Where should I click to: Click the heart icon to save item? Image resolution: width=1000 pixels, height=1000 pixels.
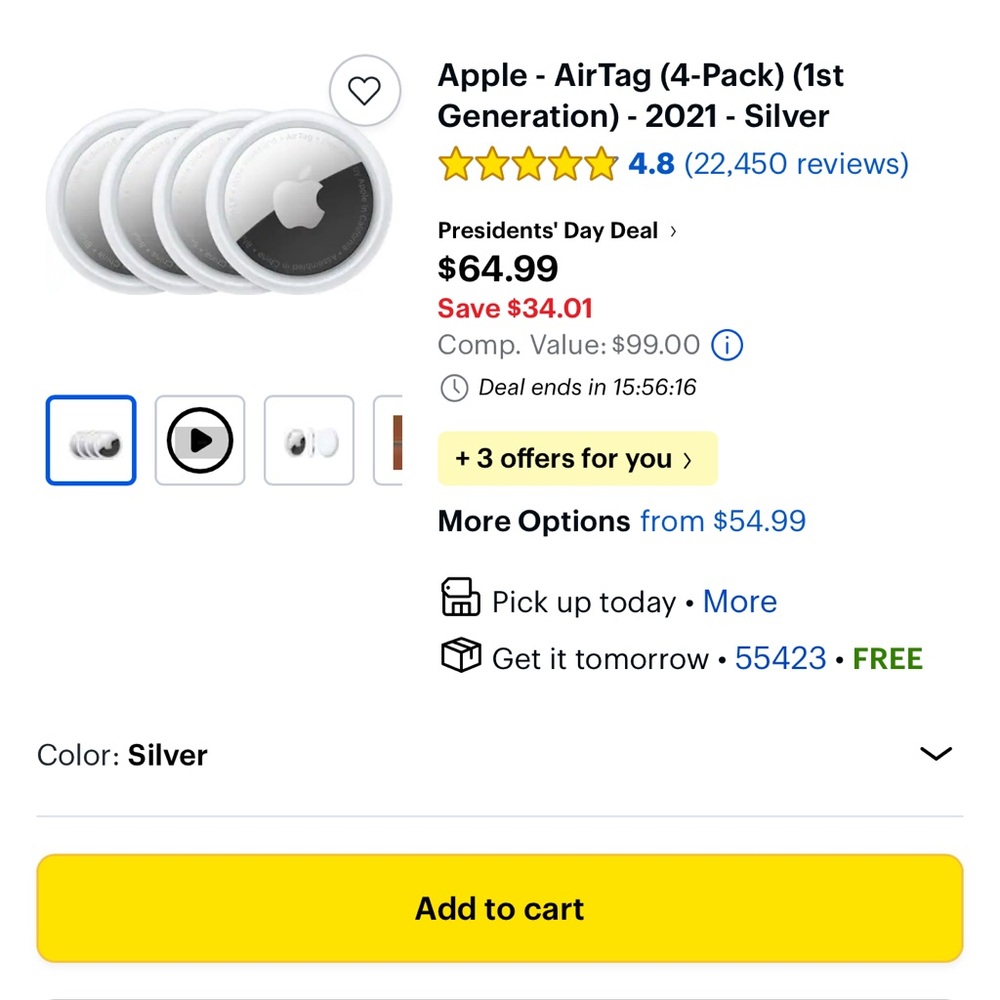(x=365, y=89)
